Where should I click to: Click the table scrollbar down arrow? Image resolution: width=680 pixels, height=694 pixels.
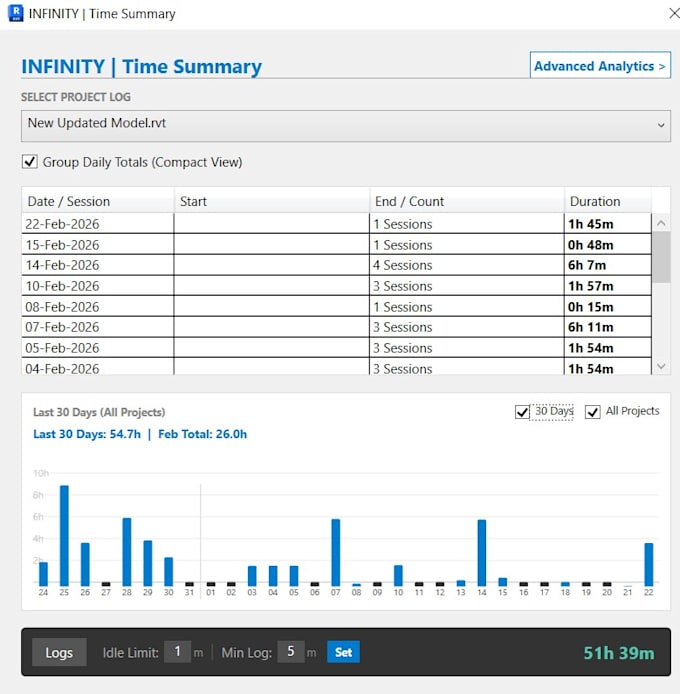click(661, 366)
